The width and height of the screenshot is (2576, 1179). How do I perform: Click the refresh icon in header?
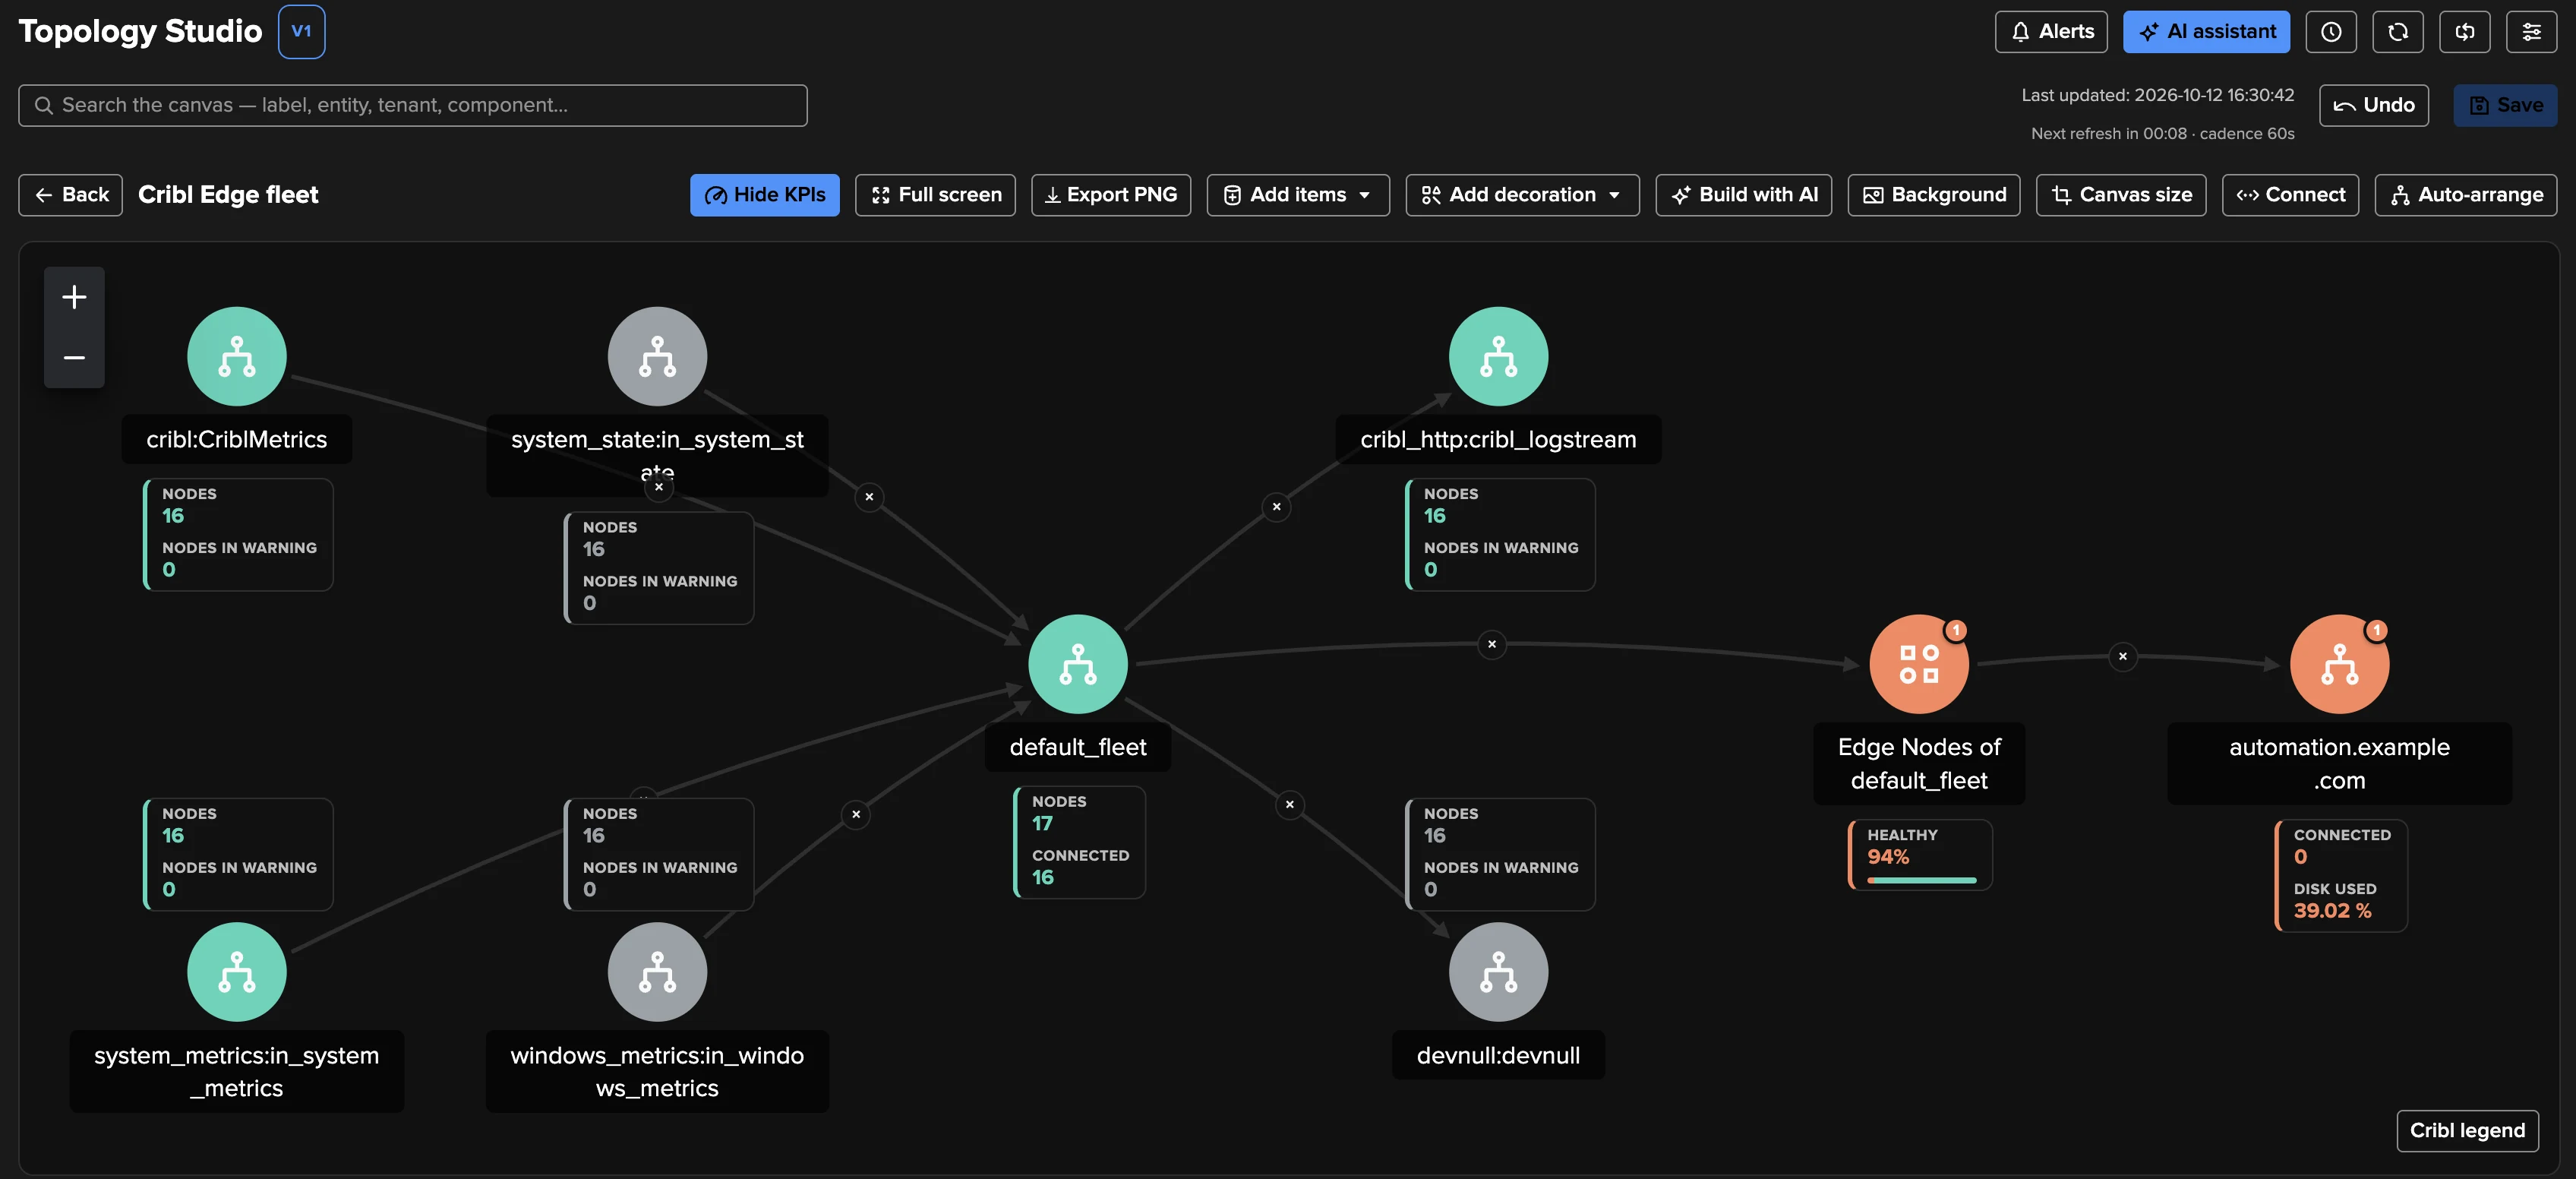[x=2398, y=32]
